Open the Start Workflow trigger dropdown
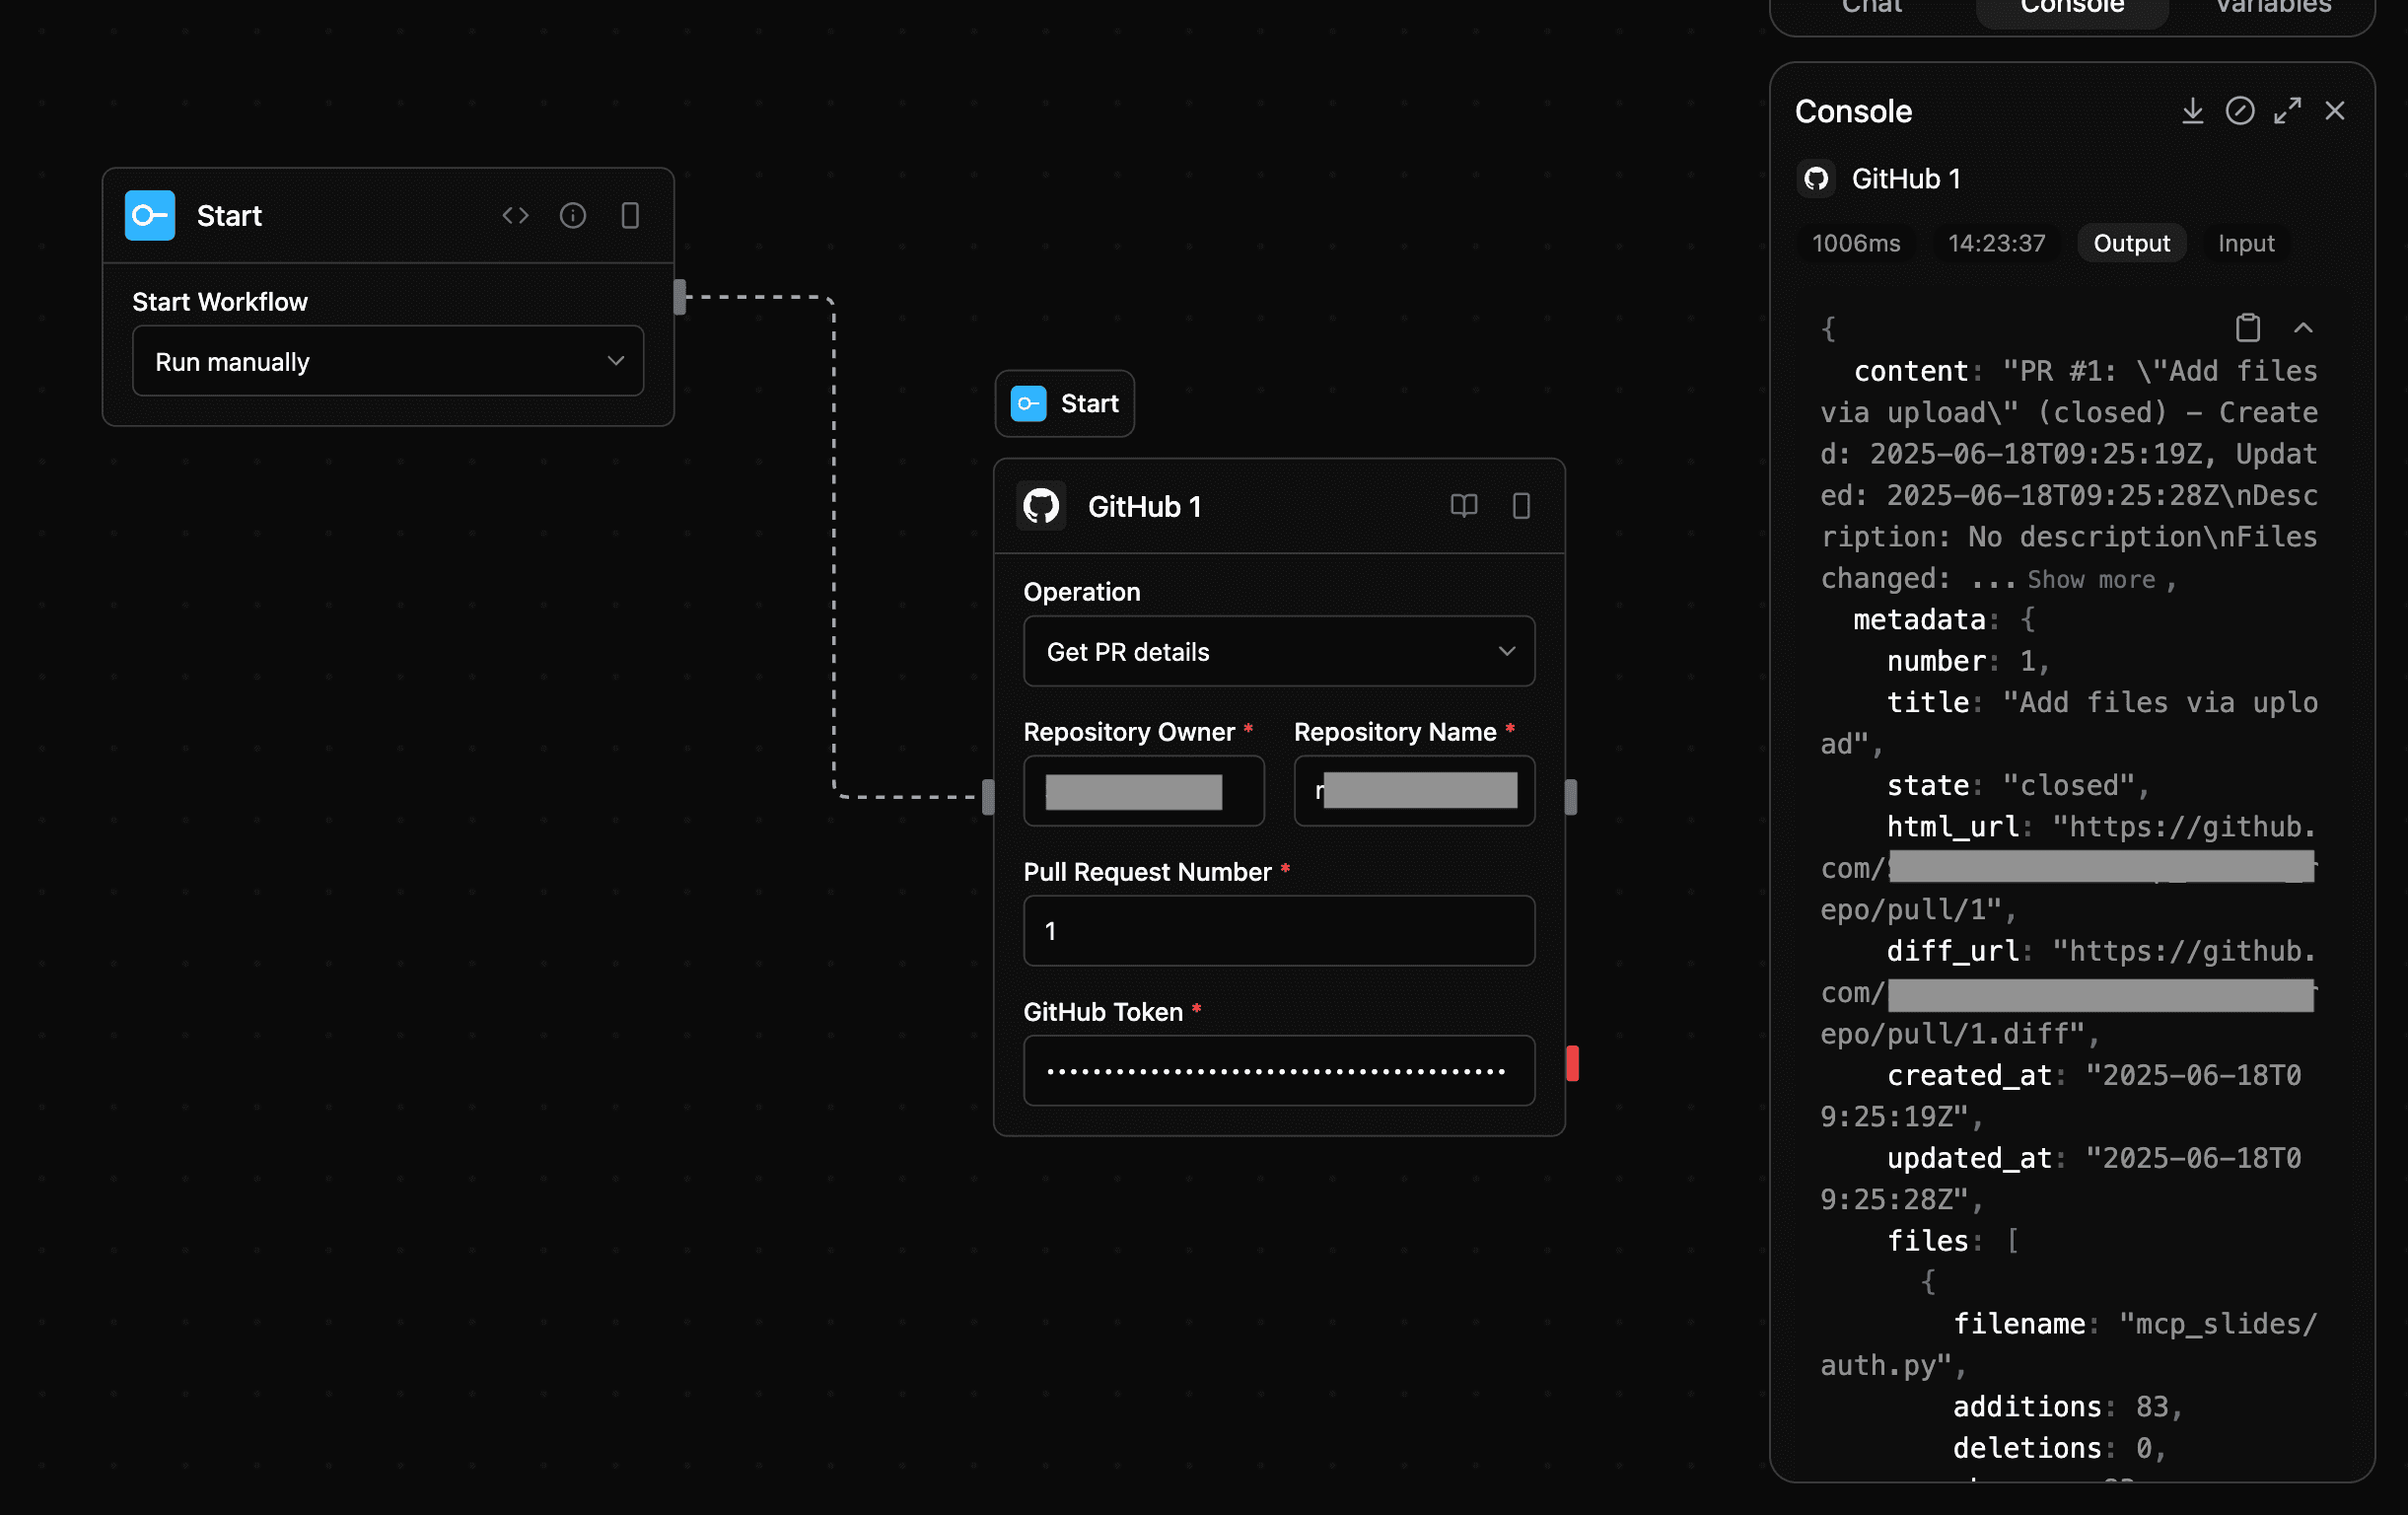Screen dimensions: 2408x1515 click(x=388, y=361)
